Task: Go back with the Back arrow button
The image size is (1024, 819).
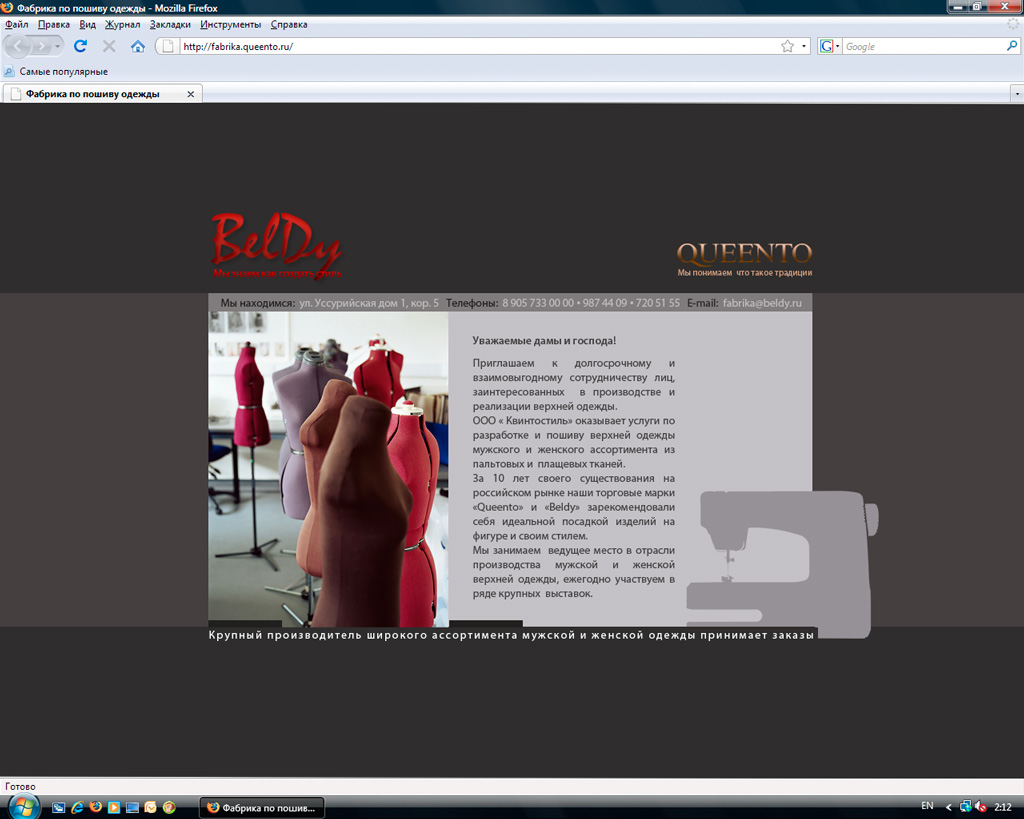Action: [x=18, y=46]
